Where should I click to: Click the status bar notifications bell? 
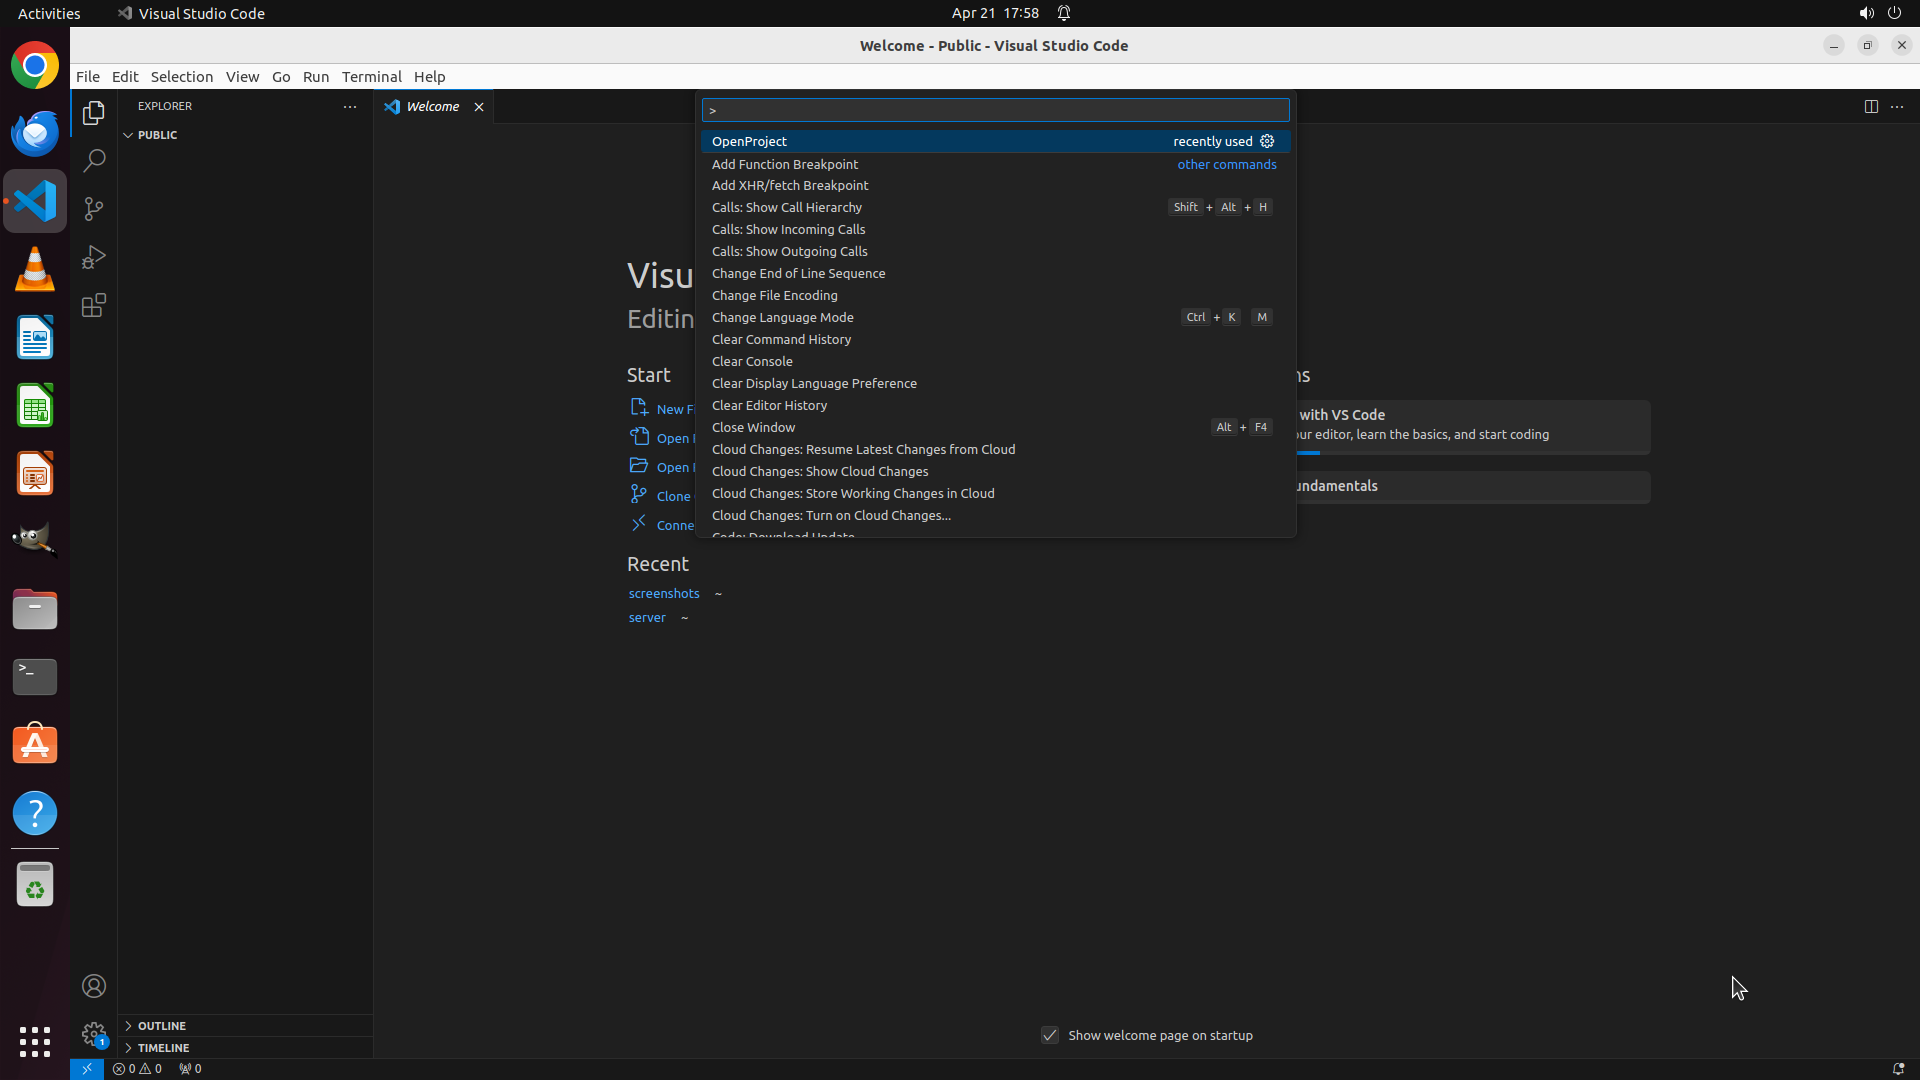(x=1897, y=1068)
